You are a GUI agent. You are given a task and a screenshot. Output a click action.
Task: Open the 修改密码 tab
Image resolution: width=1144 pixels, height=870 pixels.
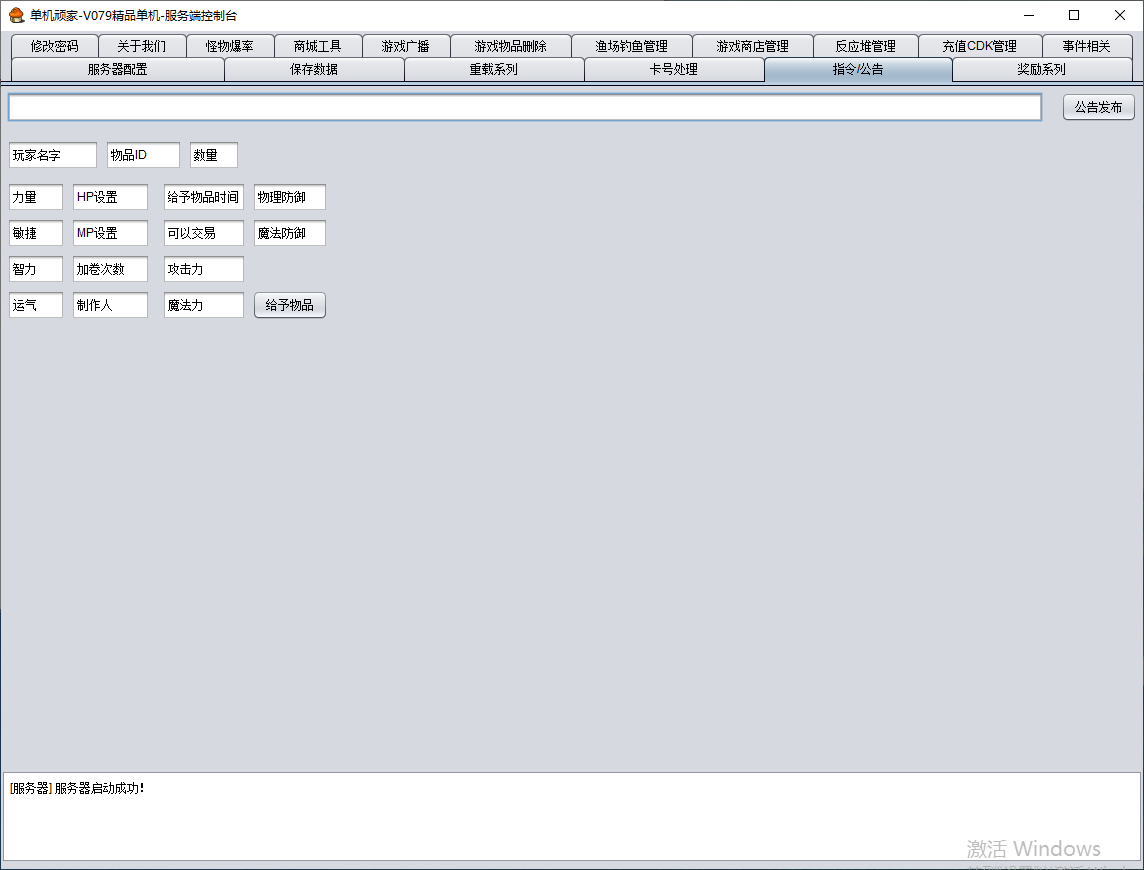pos(54,46)
